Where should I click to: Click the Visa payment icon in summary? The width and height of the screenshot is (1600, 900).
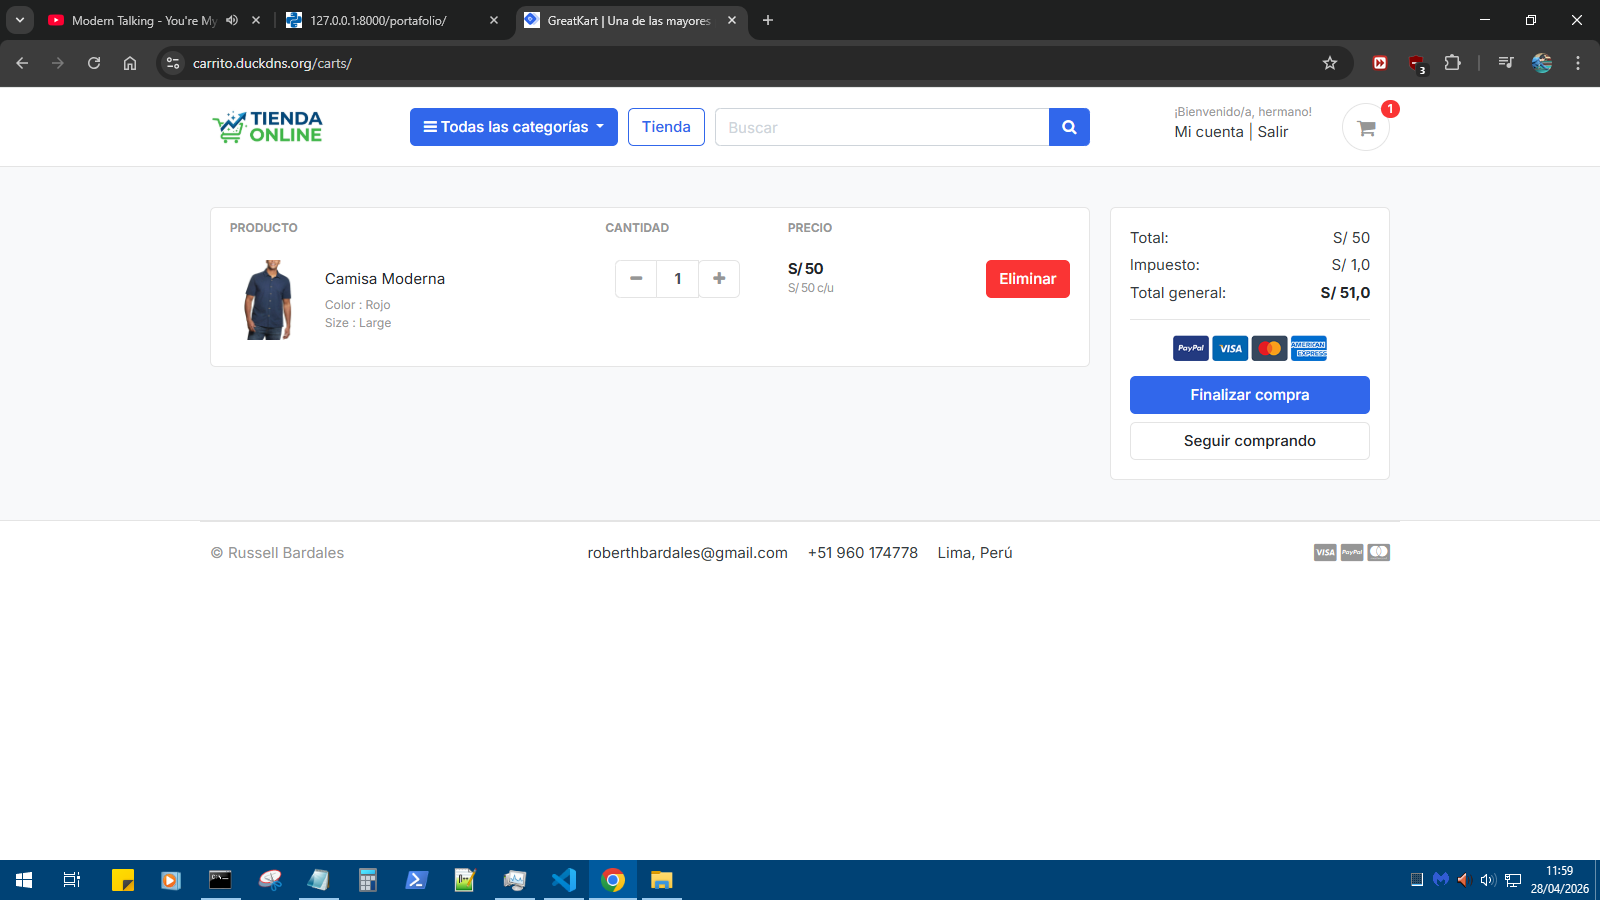click(x=1230, y=348)
